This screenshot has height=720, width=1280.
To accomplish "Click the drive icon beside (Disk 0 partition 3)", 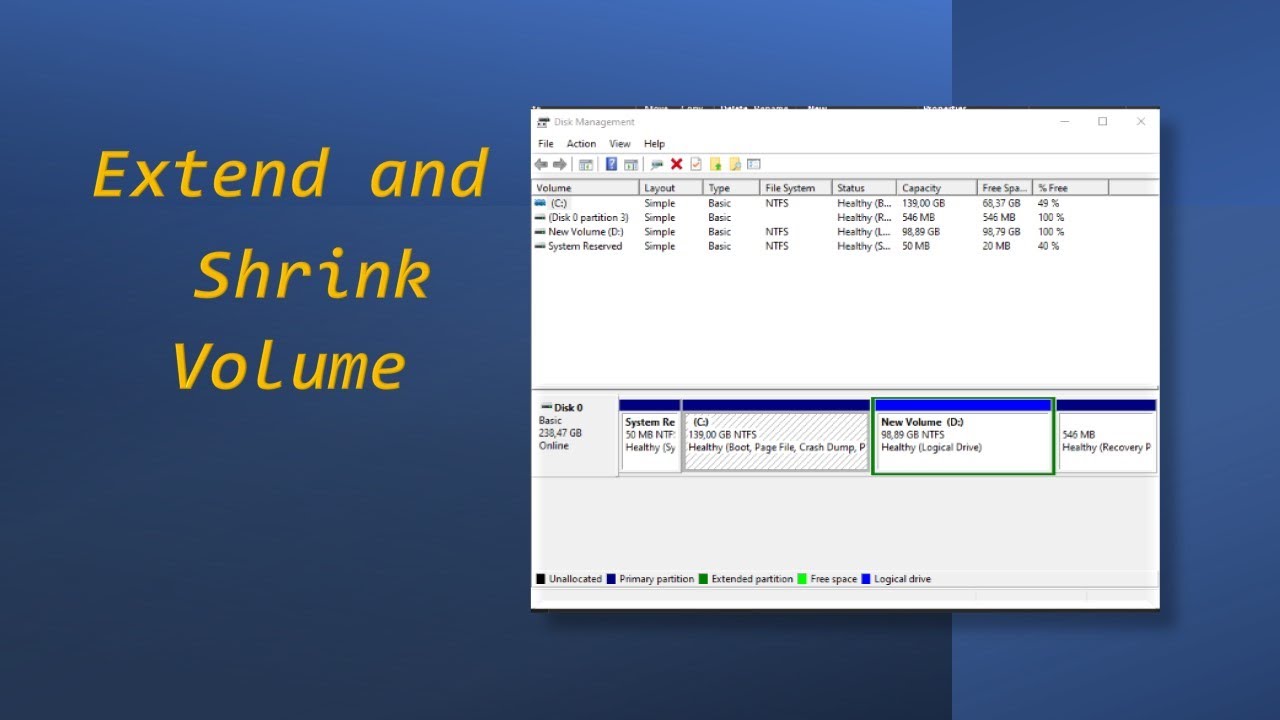I will click(x=540, y=217).
